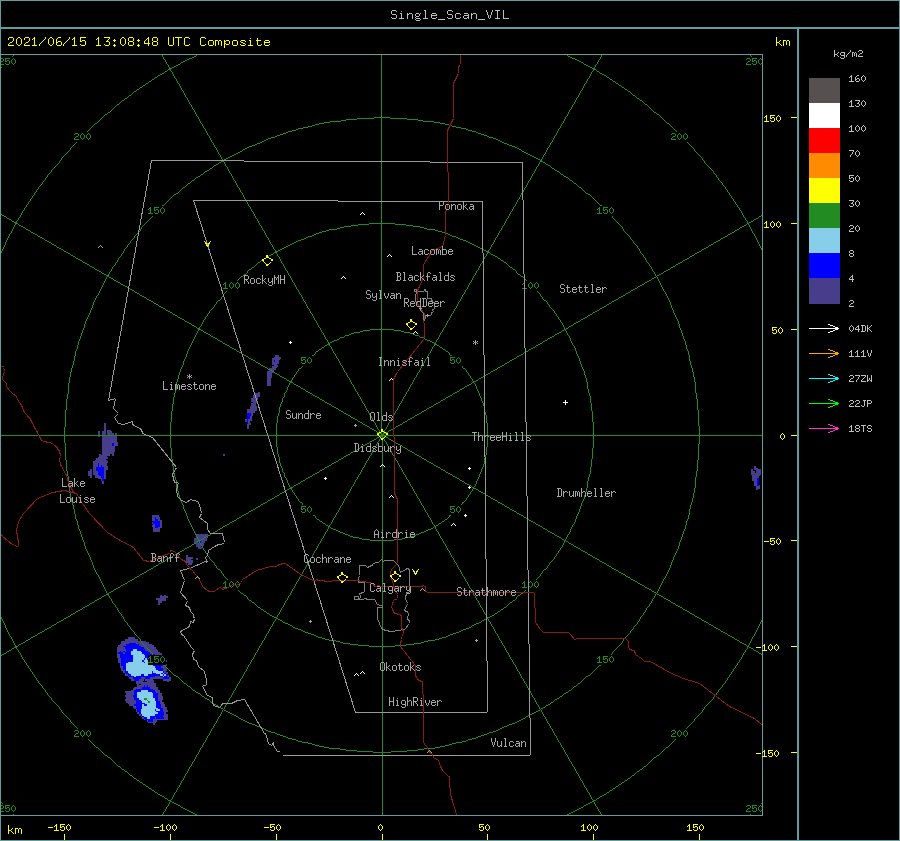
Task: Click the Calgary city label
Action: point(390,588)
